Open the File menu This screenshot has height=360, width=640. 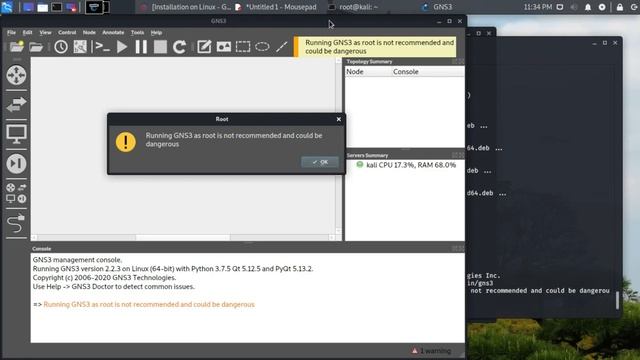[x=11, y=32]
